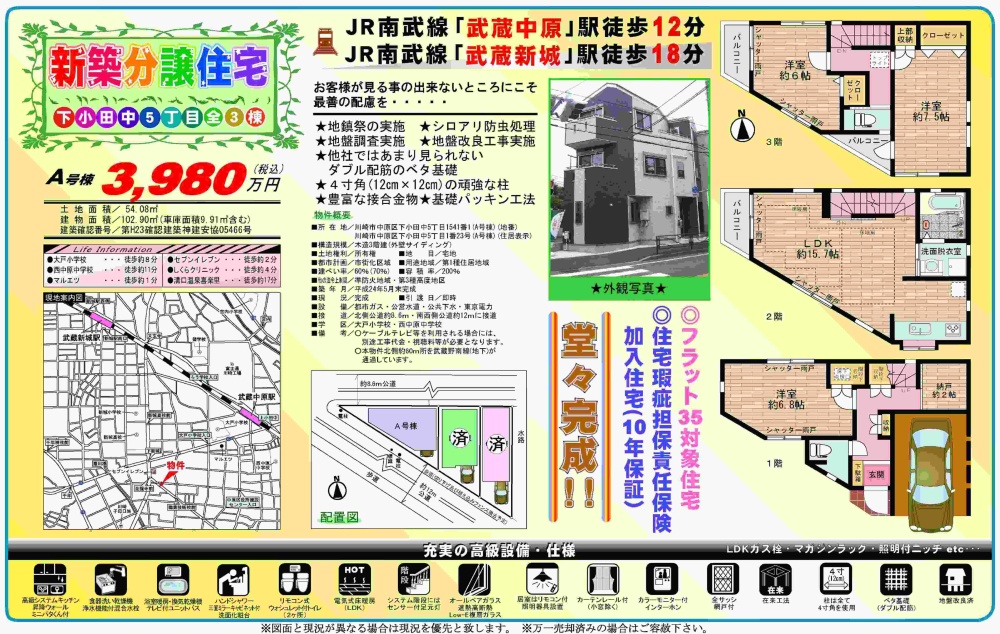Click the north compass on the floor plan
Image resolution: width=1000 pixels, height=634 pixels.
point(742,126)
